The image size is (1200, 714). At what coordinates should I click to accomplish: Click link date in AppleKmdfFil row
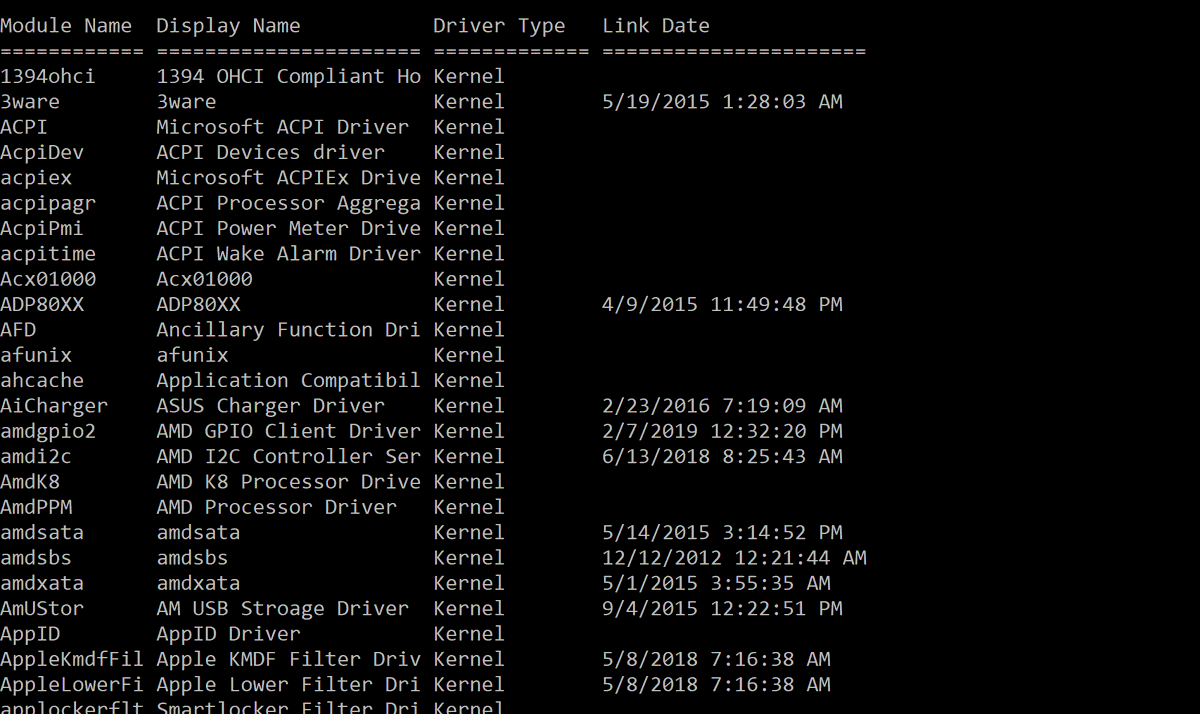click(x=716, y=659)
